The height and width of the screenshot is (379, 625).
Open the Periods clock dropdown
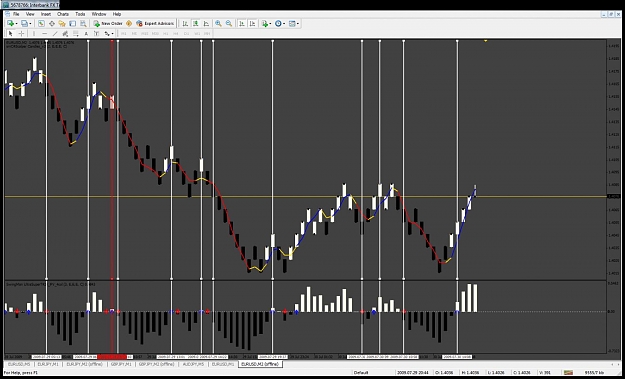[x=280, y=24]
